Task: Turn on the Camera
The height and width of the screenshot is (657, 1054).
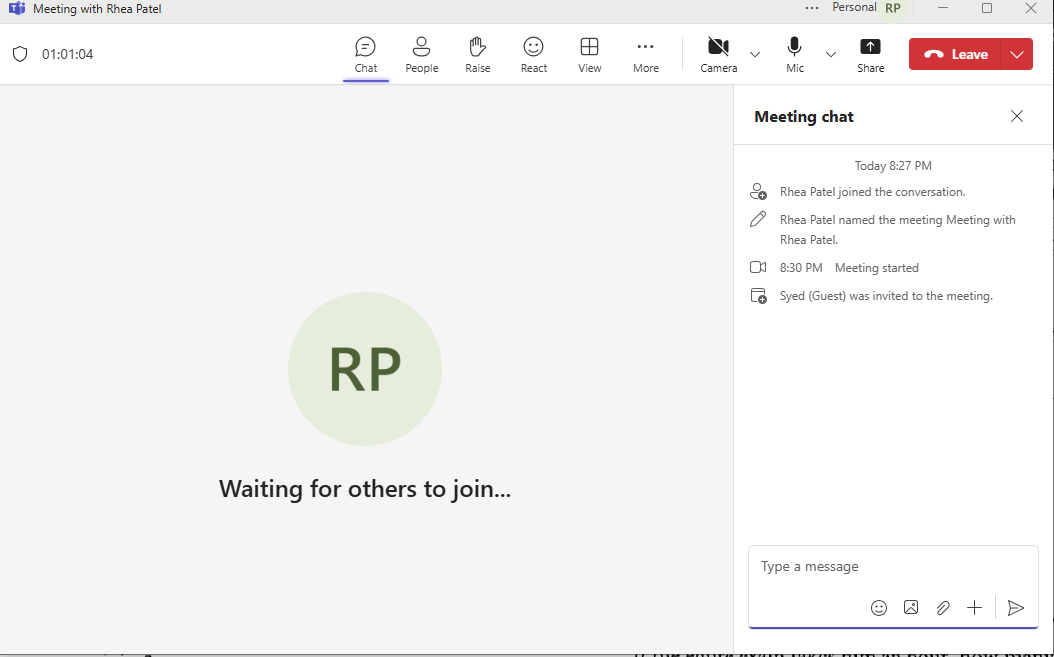Action: click(x=718, y=54)
